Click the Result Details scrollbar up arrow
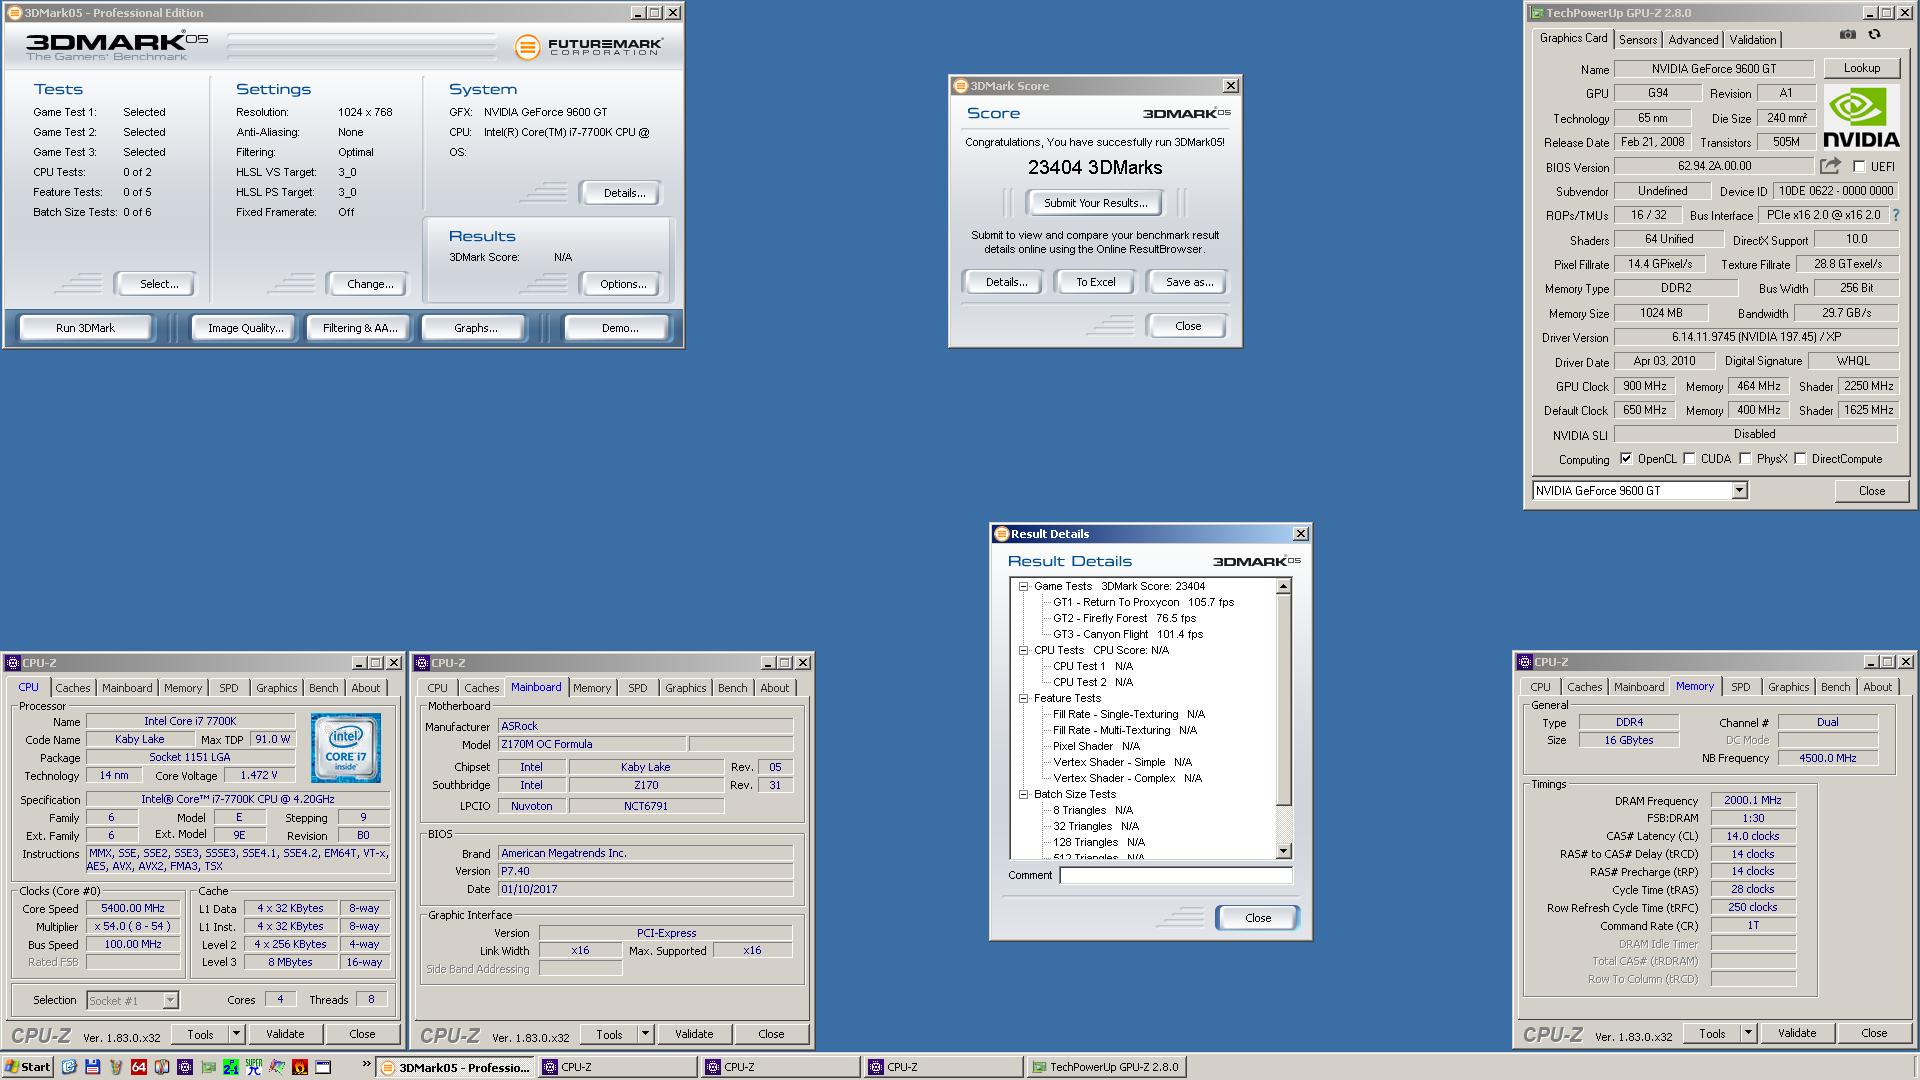Viewport: 1920px width, 1080px height. (x=1284, y=587)
